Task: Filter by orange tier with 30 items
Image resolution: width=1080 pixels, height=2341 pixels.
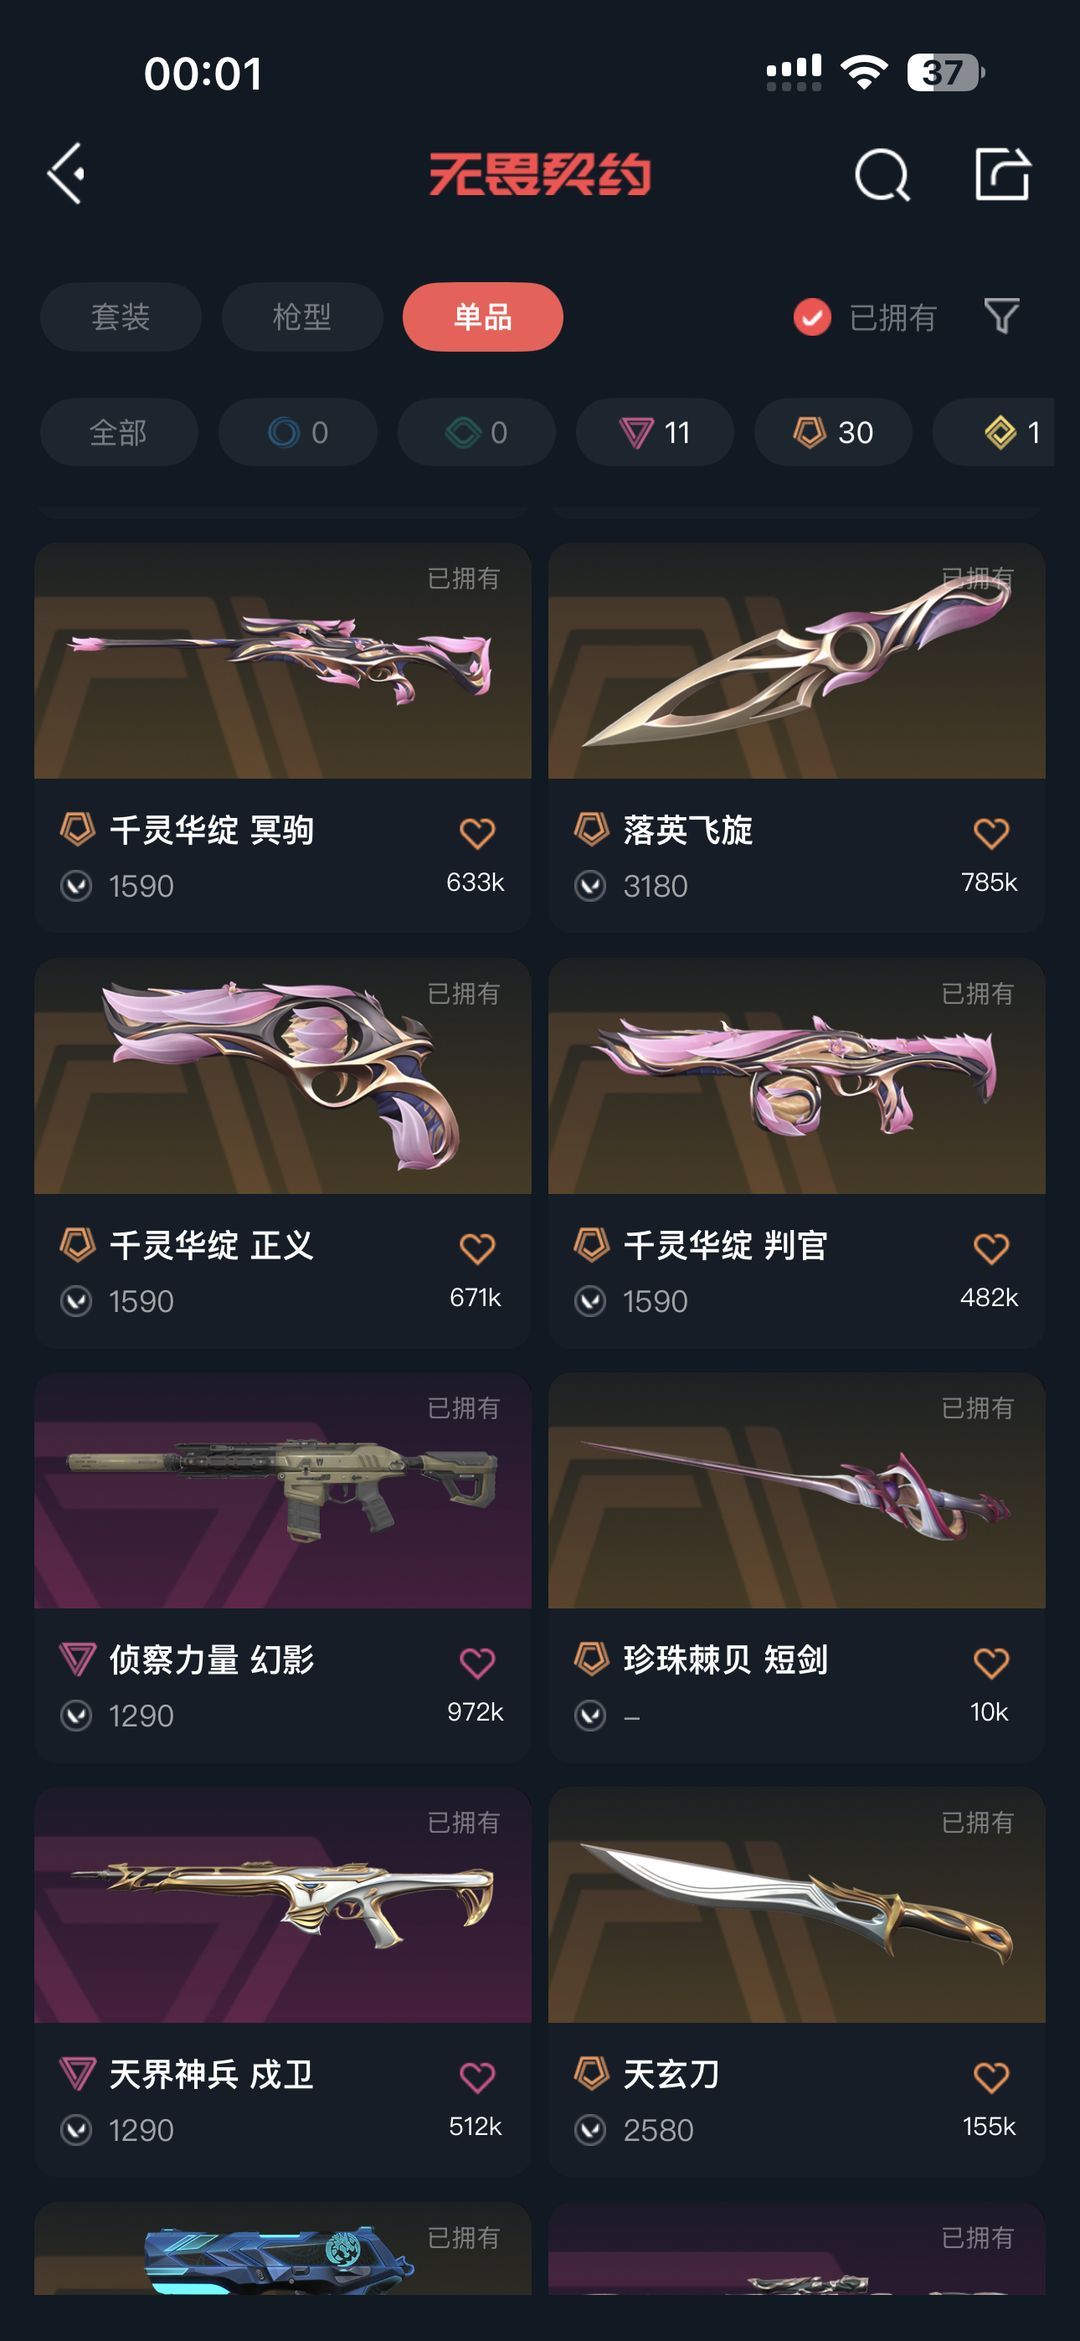Action: click(833, 432)
